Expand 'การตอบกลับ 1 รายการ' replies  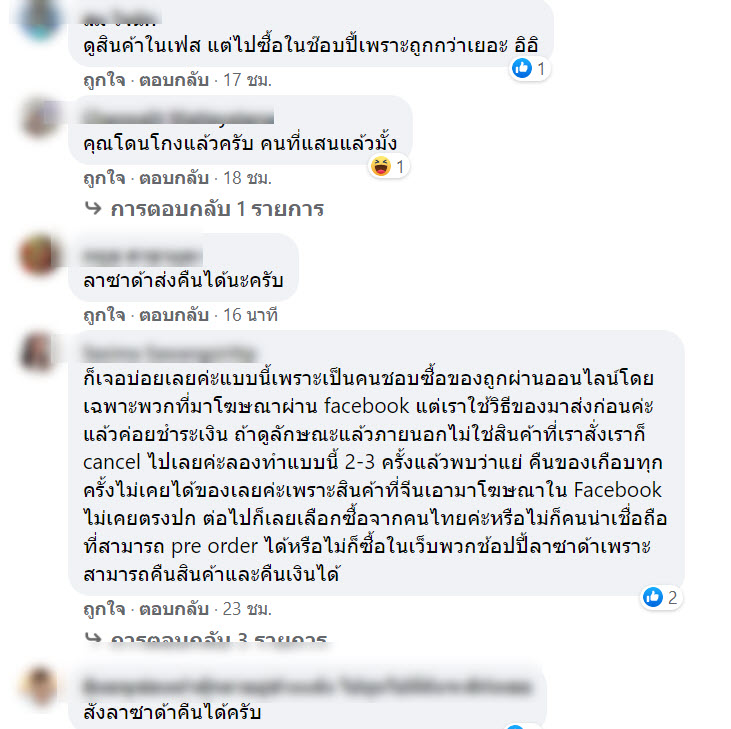(x=217, y=209)
